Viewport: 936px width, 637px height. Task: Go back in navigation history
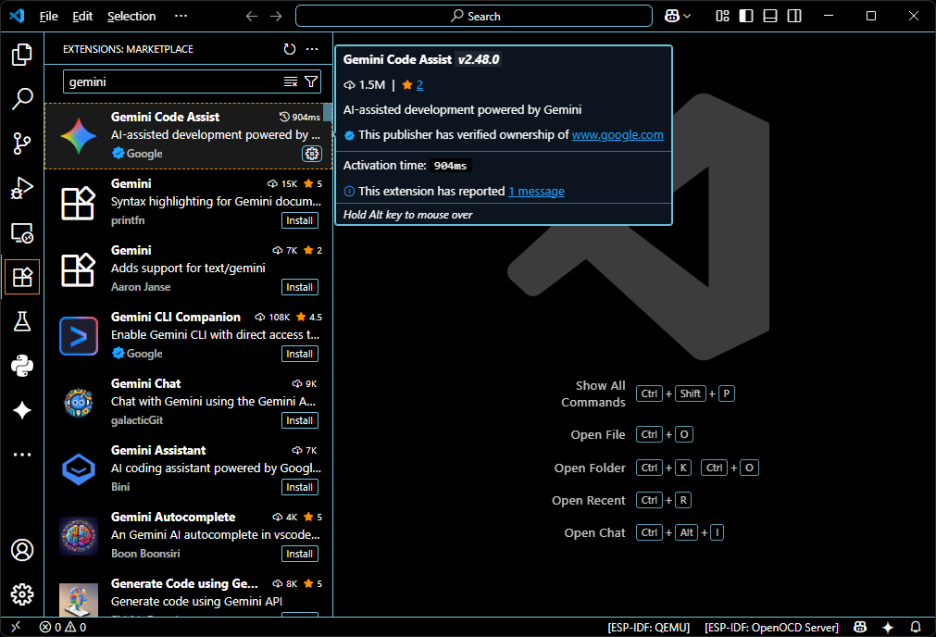pyautogui.click(x=251, y=16)
